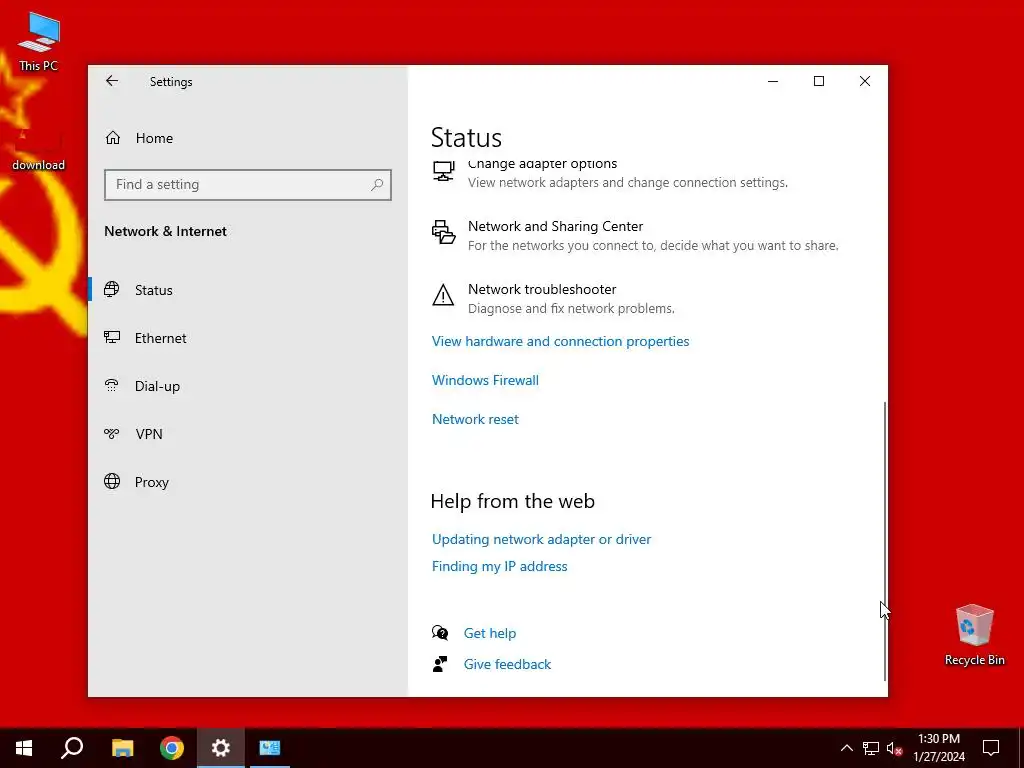Image resolution: width=1024 pixels, height=768 pixels.
Task: Close the Settings window
Action: point(865,81)
